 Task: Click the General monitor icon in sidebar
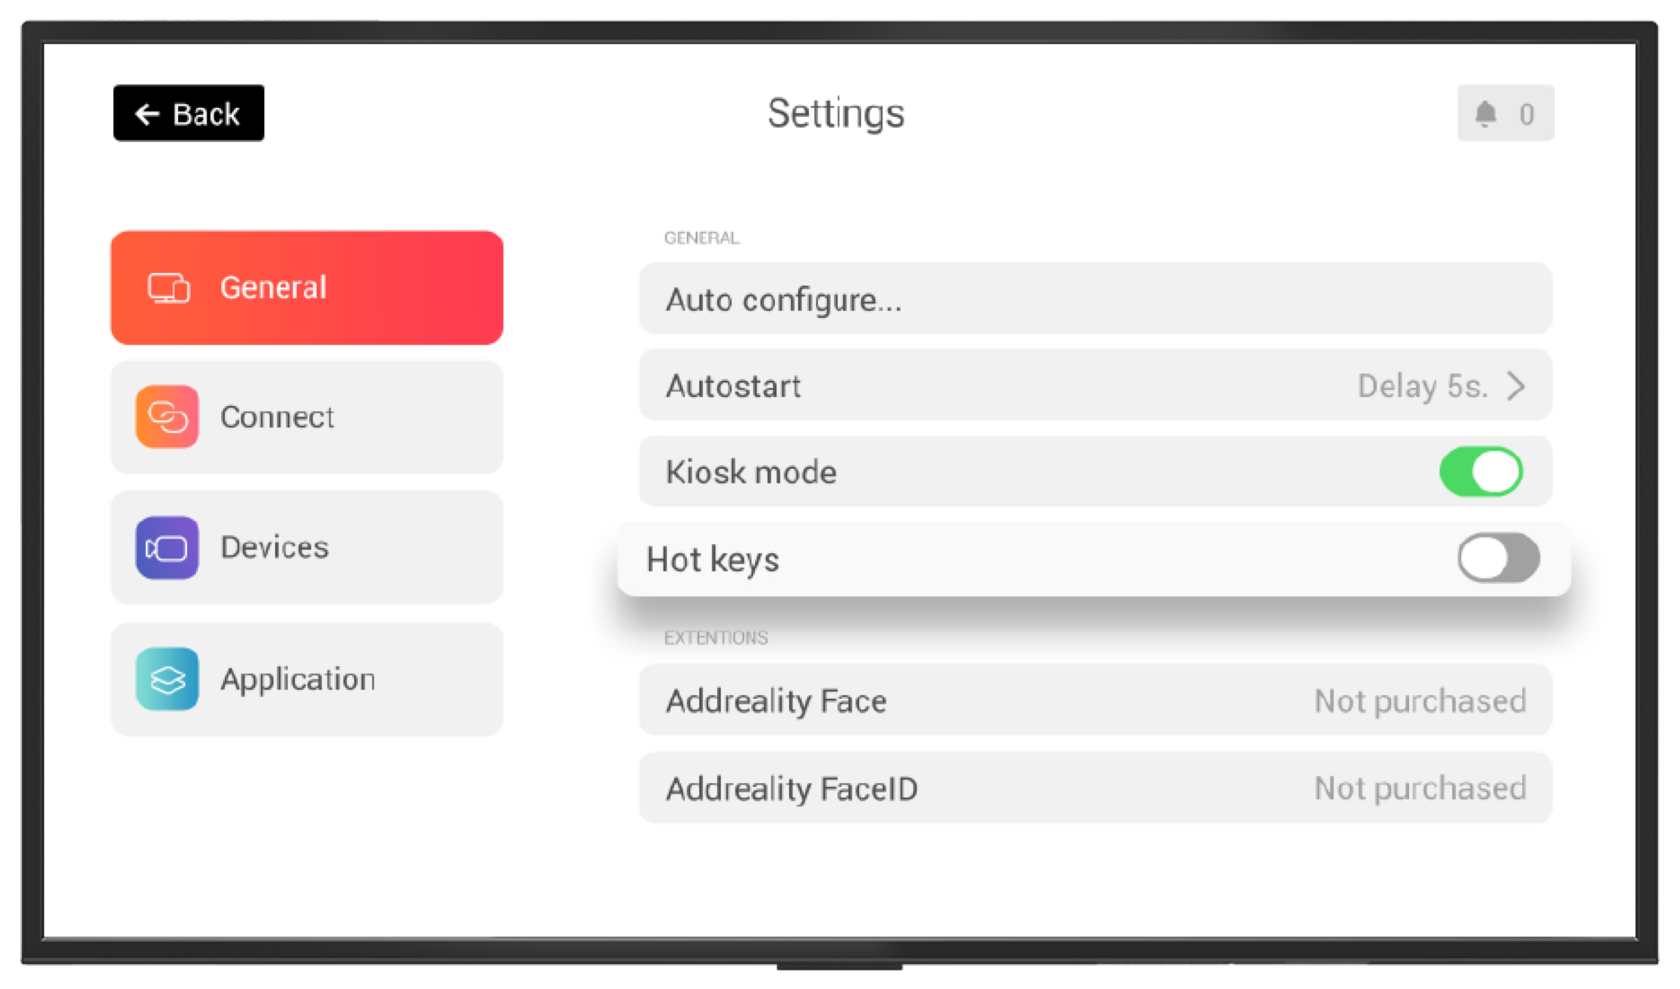coord(168,288)
